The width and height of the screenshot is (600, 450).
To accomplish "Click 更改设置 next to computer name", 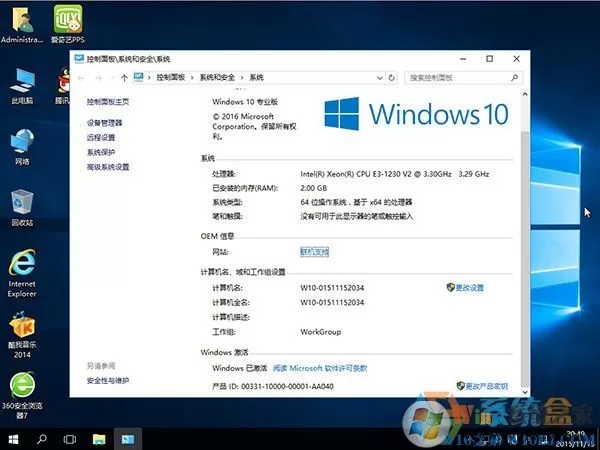I will 465,287.
